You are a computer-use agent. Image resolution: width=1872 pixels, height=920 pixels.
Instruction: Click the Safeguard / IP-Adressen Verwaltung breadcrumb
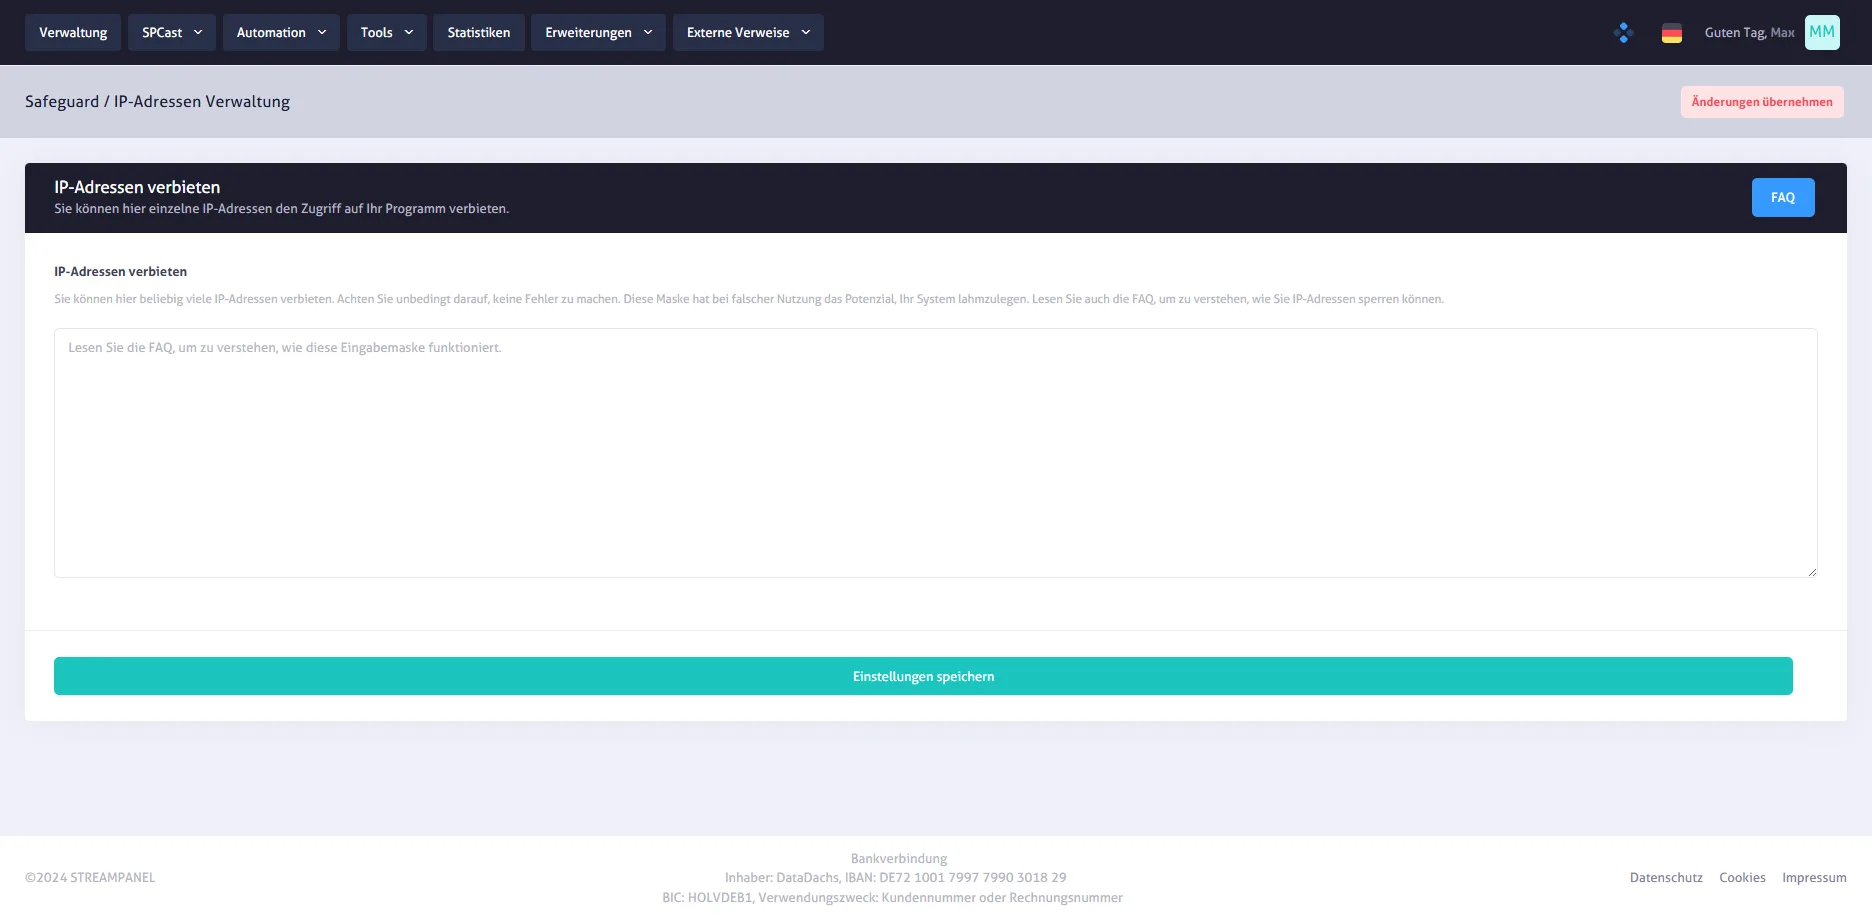point(157,102)
